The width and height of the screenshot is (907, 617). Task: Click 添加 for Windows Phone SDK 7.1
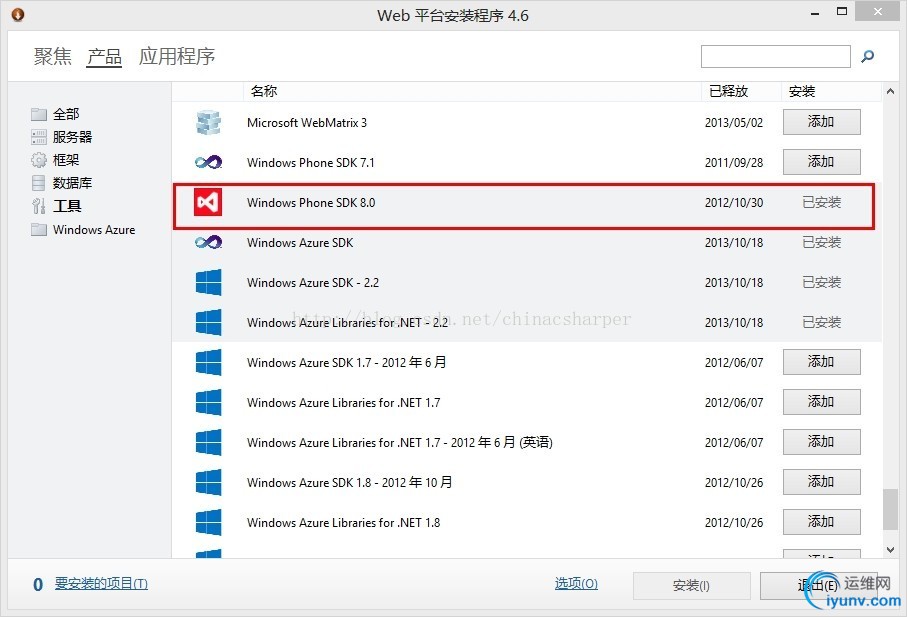click(821, 162)
